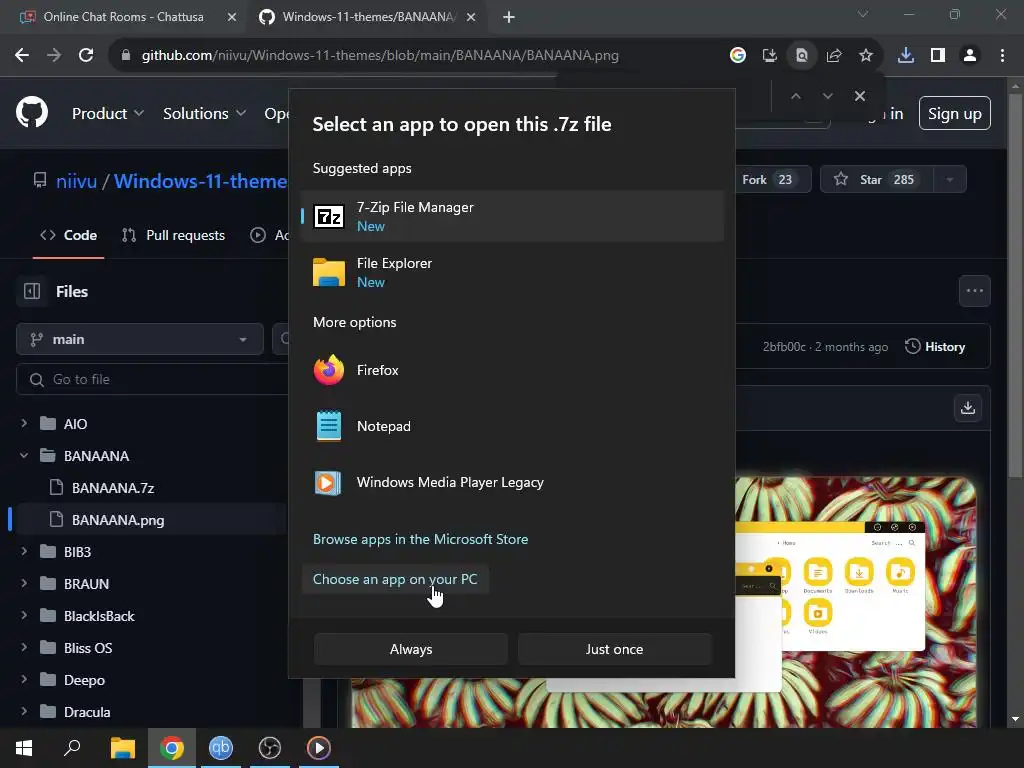Open Chrome profile avatar icon
1024x768 pixels.
pos(970,56)
